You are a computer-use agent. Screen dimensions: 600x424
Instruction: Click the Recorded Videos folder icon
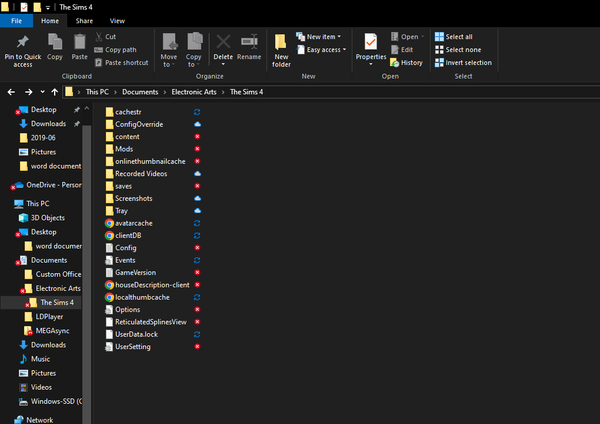(109, 174)
